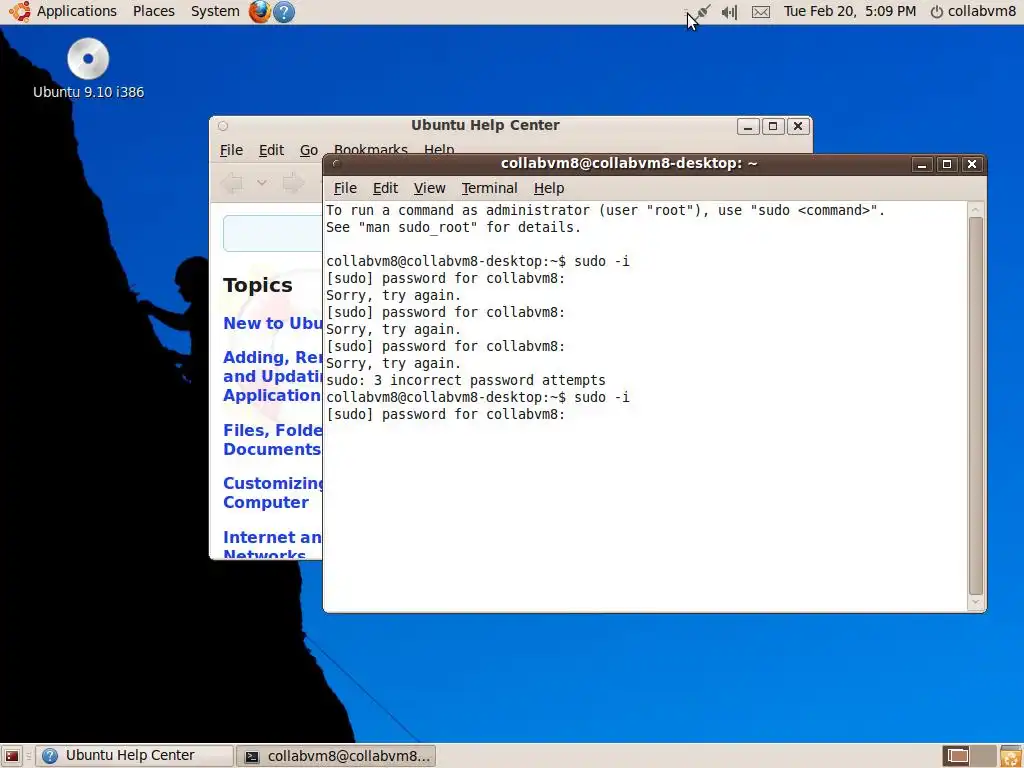The image size is (1024, 768).
Task: Open the Terminal window menu icon in titlebar
Action: 337,164
